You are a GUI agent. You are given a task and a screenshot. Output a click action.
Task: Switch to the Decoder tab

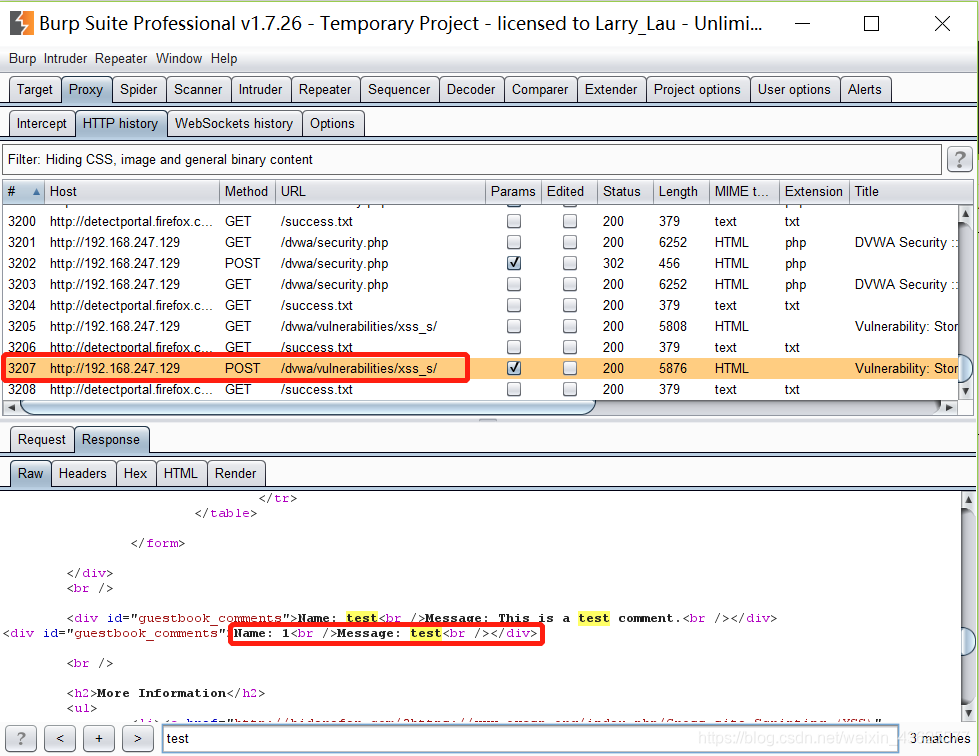(471, 90)
